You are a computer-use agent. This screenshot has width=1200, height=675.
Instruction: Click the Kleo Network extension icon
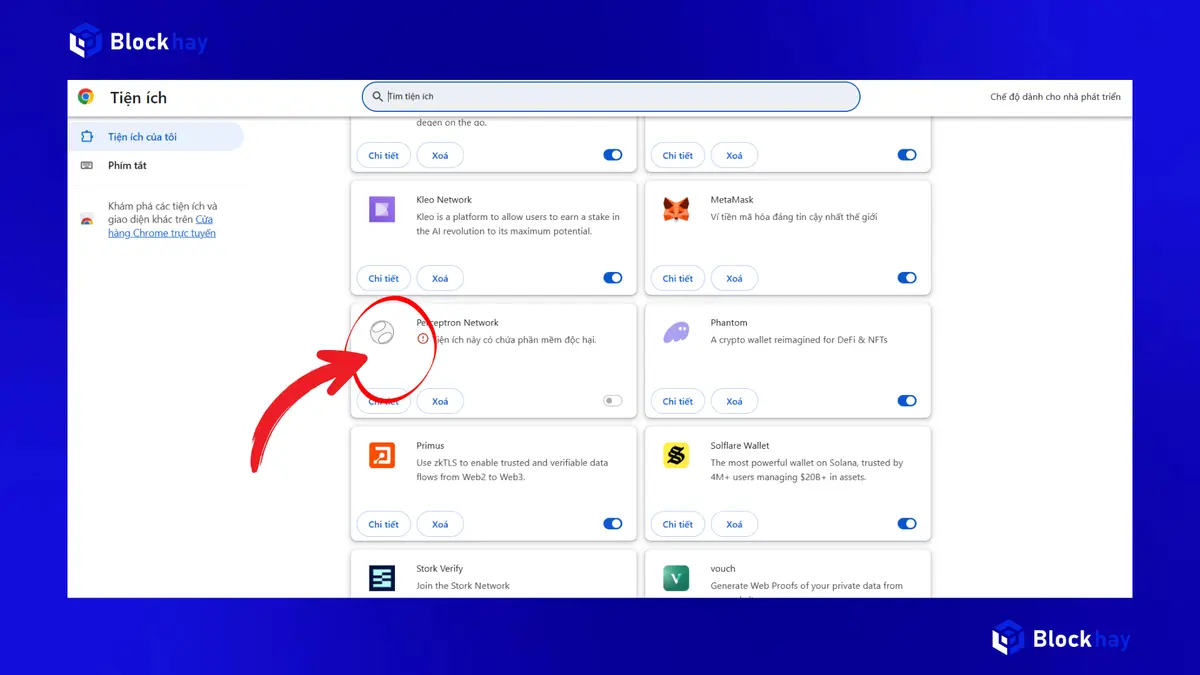point(382,209)
